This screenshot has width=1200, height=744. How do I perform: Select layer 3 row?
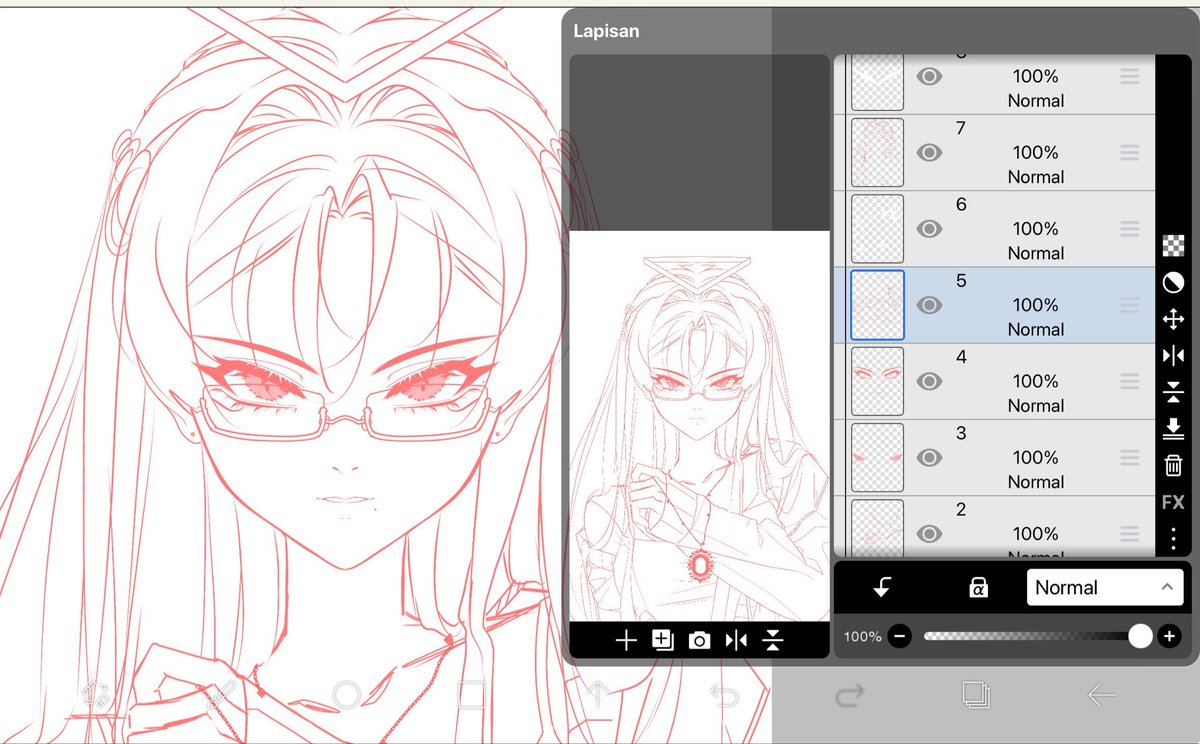tap(995, 457)
